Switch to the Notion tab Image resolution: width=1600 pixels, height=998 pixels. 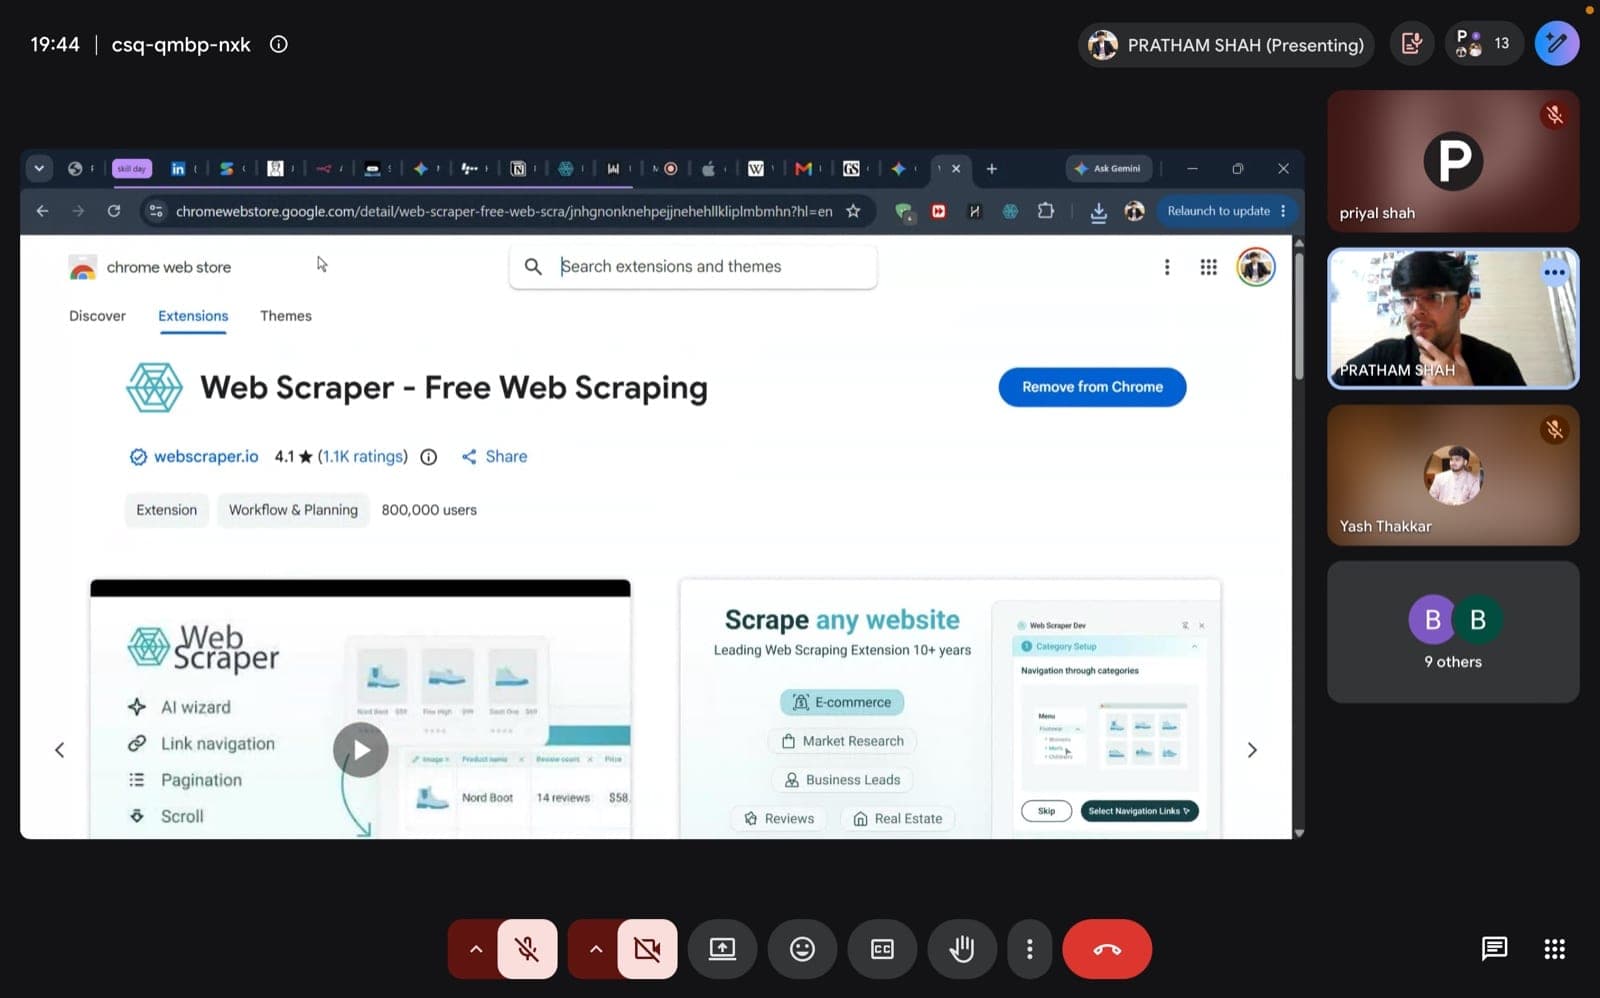518,169
